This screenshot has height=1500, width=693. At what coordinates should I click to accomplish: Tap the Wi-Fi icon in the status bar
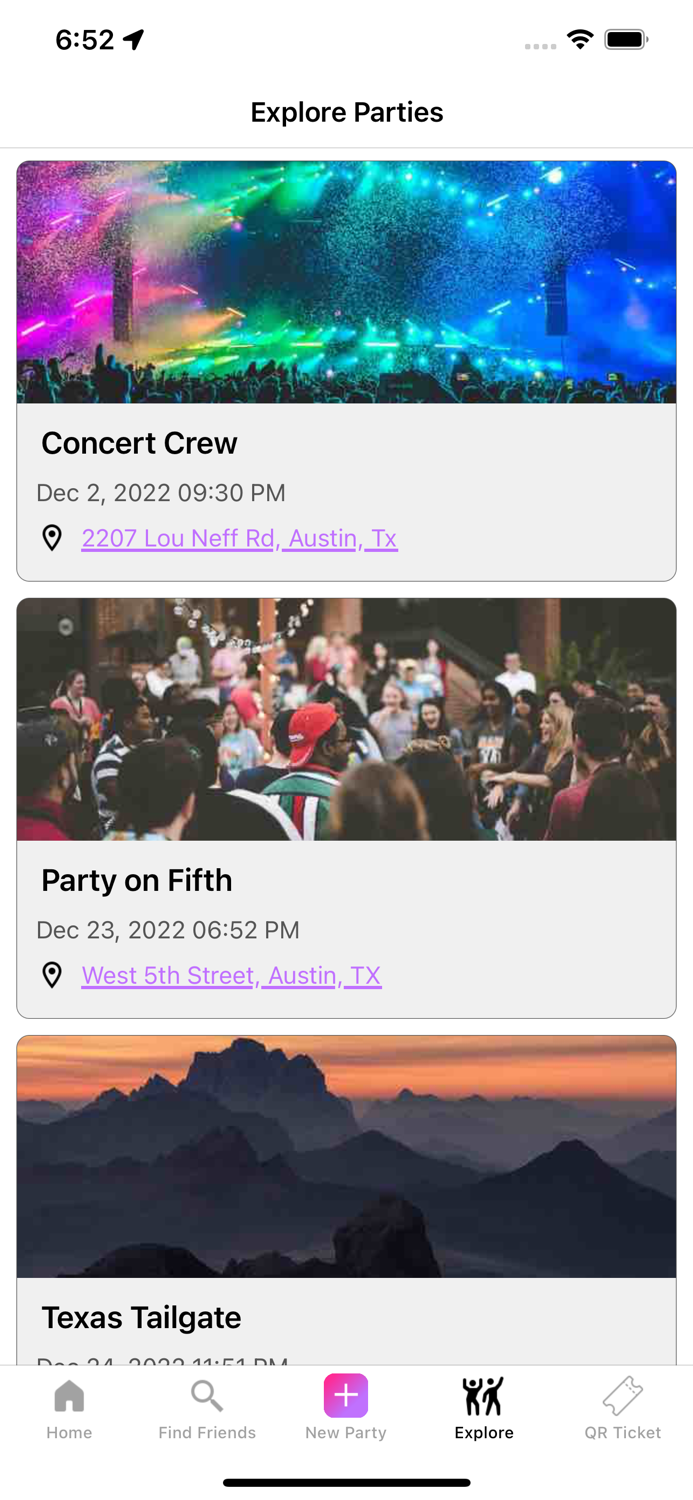tap(581, 42)
